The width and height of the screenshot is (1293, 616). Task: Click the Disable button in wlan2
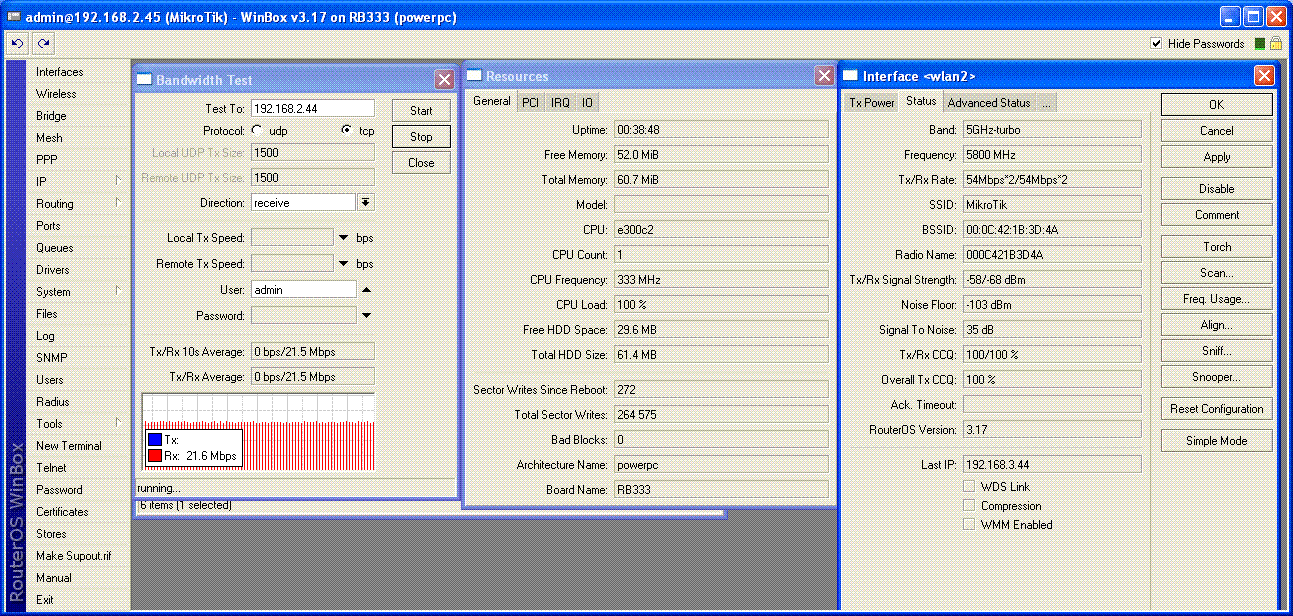pyautogui.click(x=1216, y=189)
